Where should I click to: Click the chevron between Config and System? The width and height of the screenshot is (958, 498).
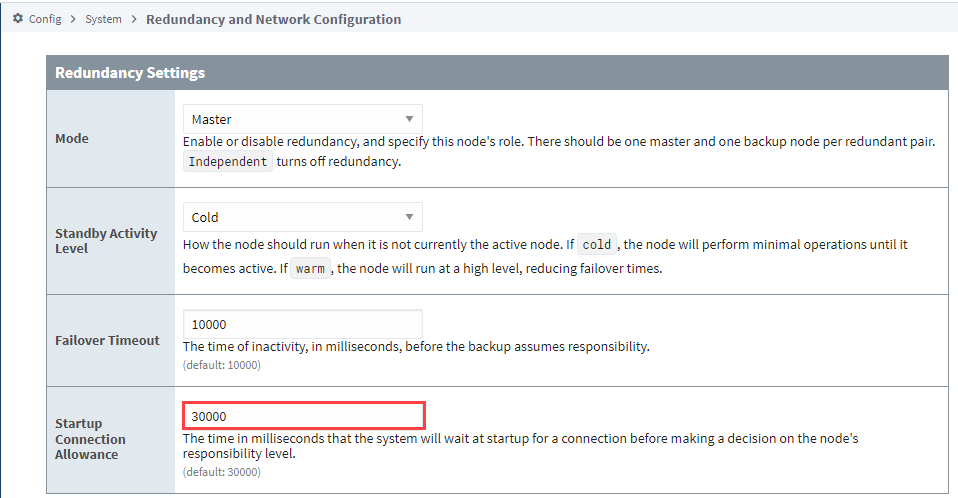pos(73,19)
